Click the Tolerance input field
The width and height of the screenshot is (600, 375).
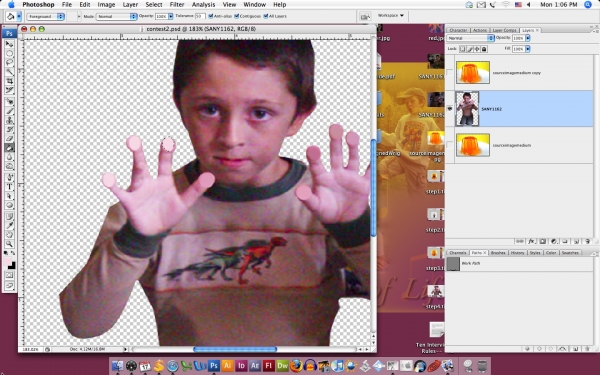(x=200, y=16)
